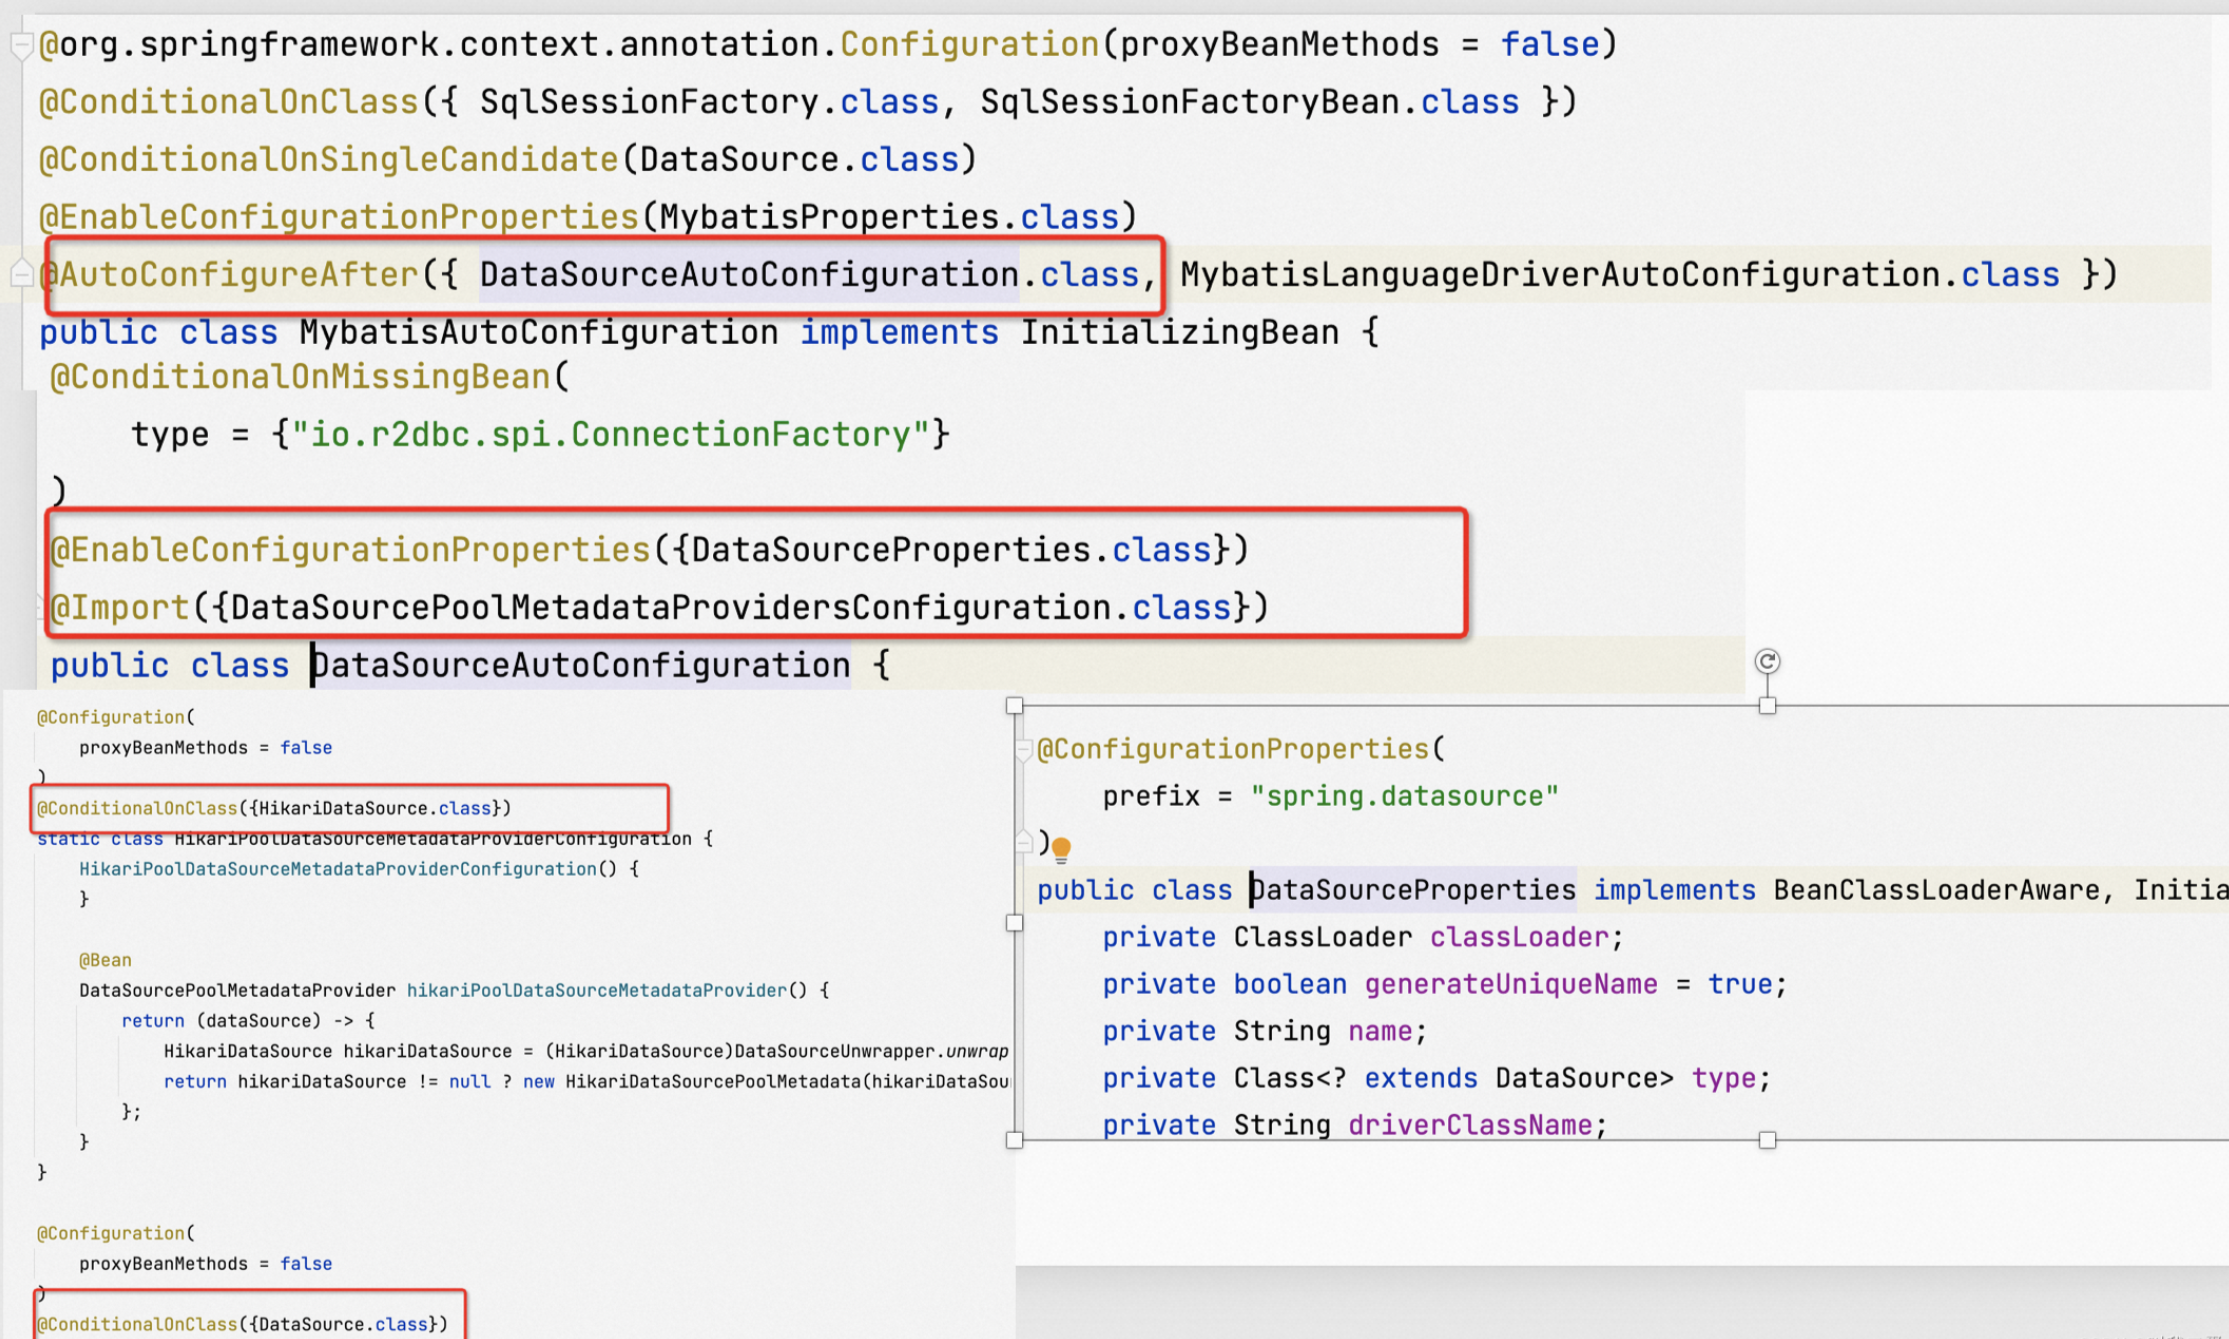
Task: Click the top-center resize handle below rotate icon
Action: coord(1767,705)
